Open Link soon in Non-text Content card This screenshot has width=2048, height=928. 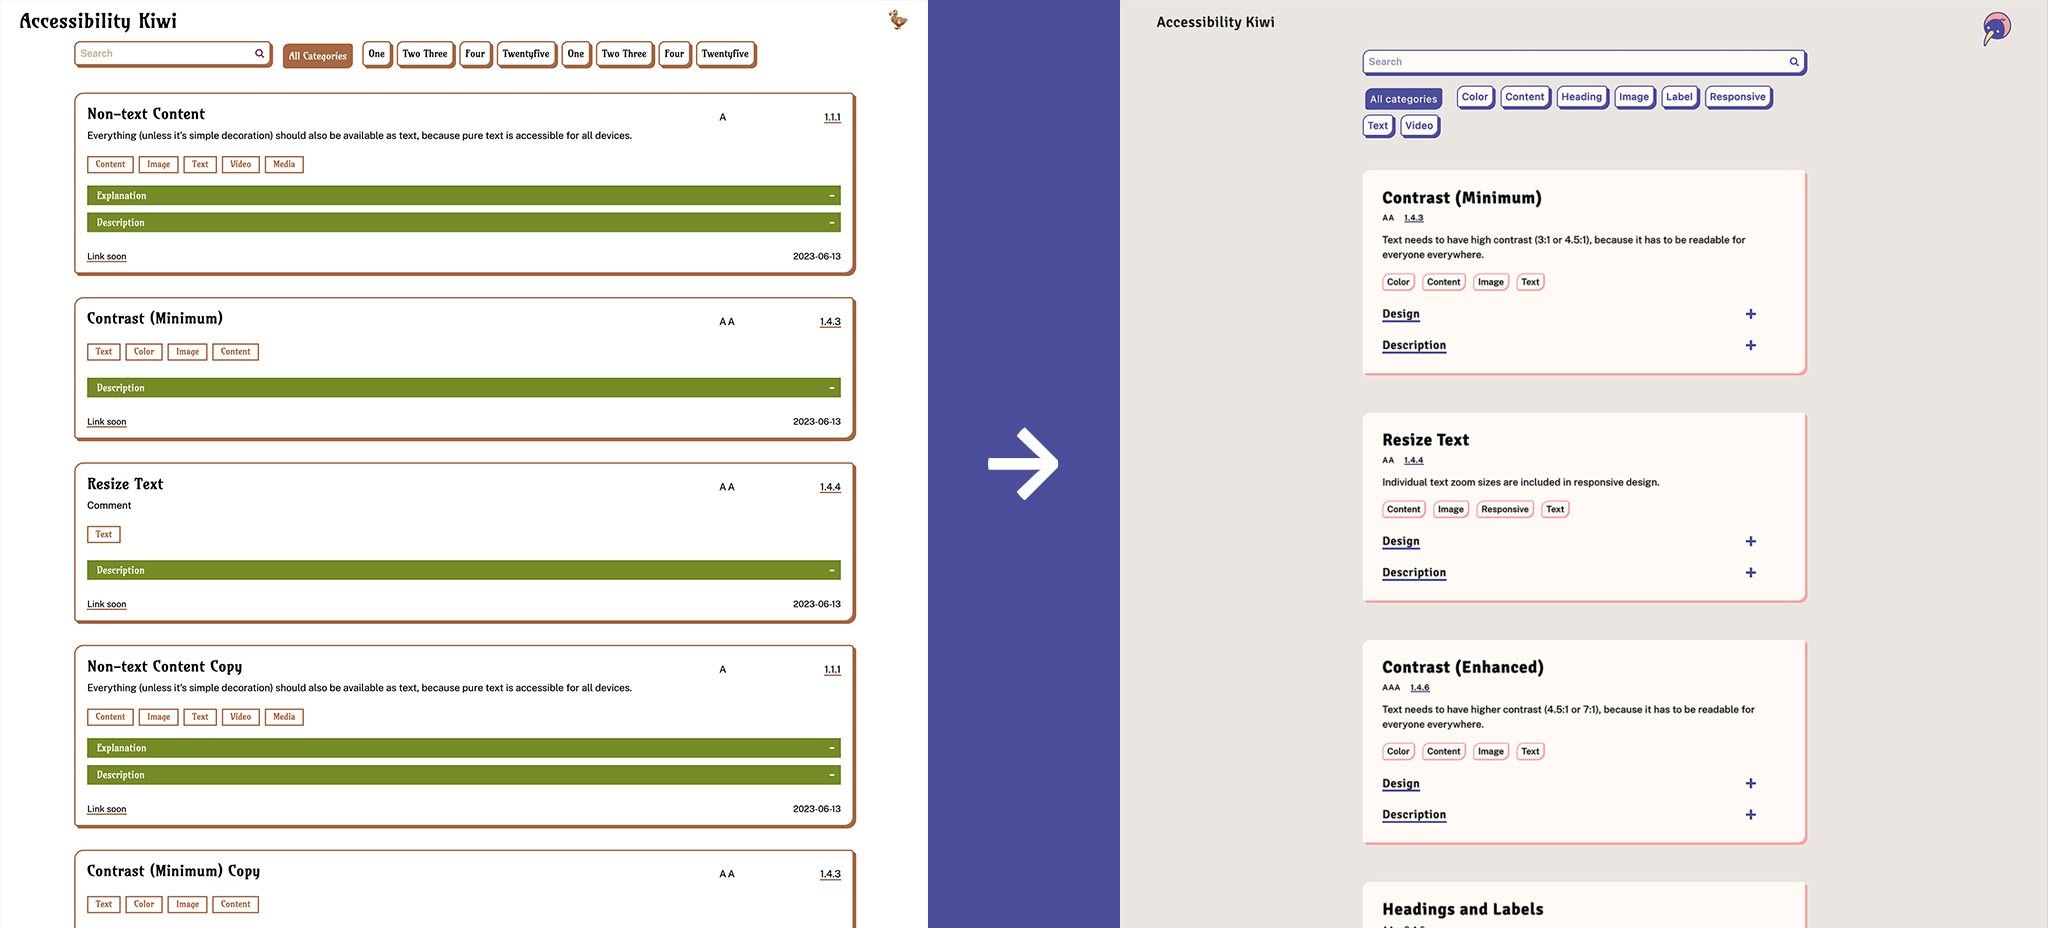[107, 257]
